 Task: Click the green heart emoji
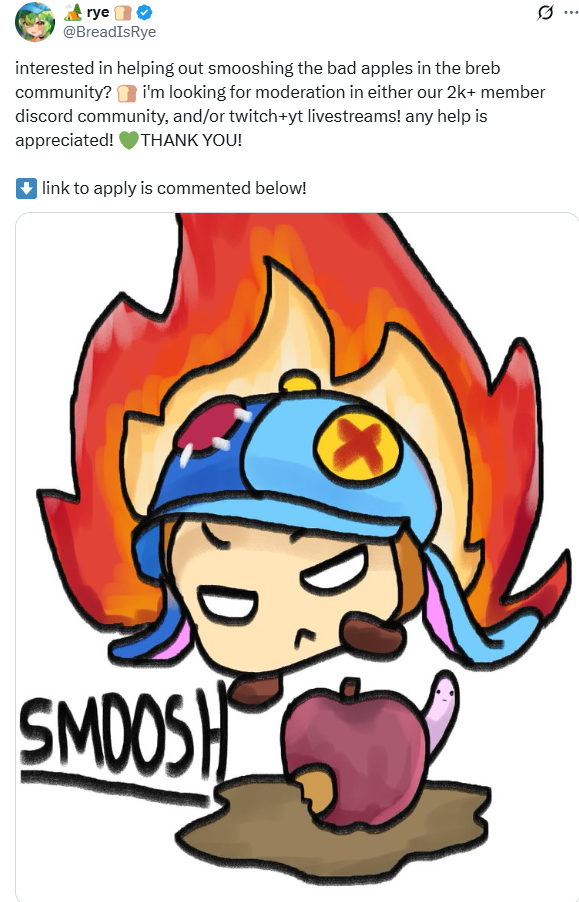point(129,140)
